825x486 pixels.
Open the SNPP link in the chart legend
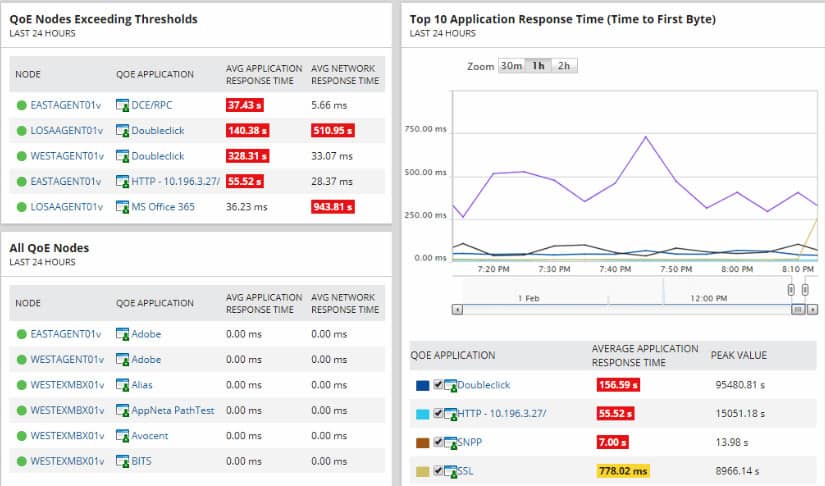(x=470, y=442)
